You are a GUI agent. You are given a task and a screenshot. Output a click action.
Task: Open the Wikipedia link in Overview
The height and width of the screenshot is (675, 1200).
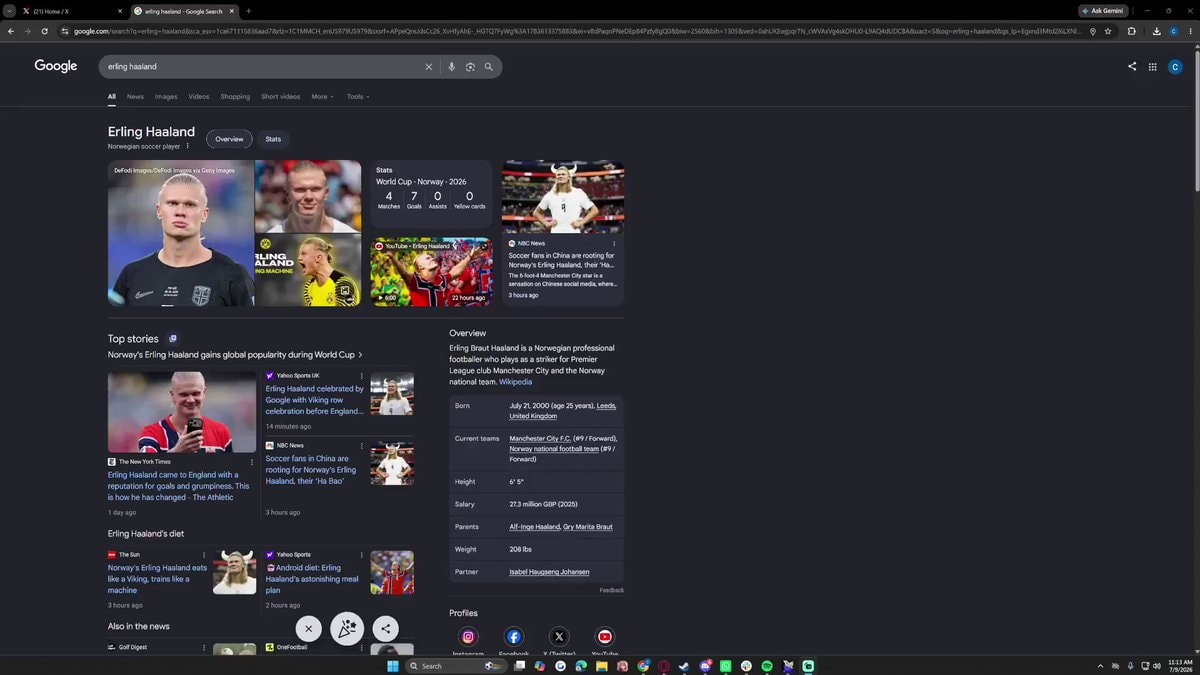pyautogui.click(x=516, y=382)
